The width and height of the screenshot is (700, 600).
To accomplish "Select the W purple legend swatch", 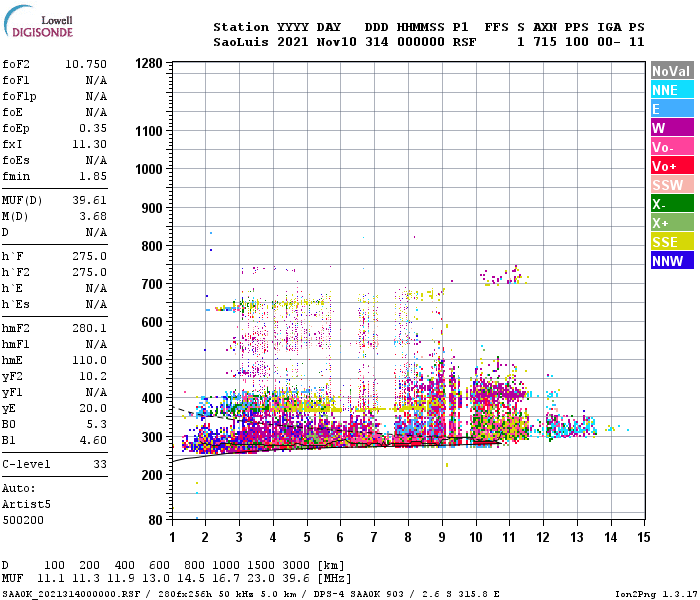I will [672, 128].
